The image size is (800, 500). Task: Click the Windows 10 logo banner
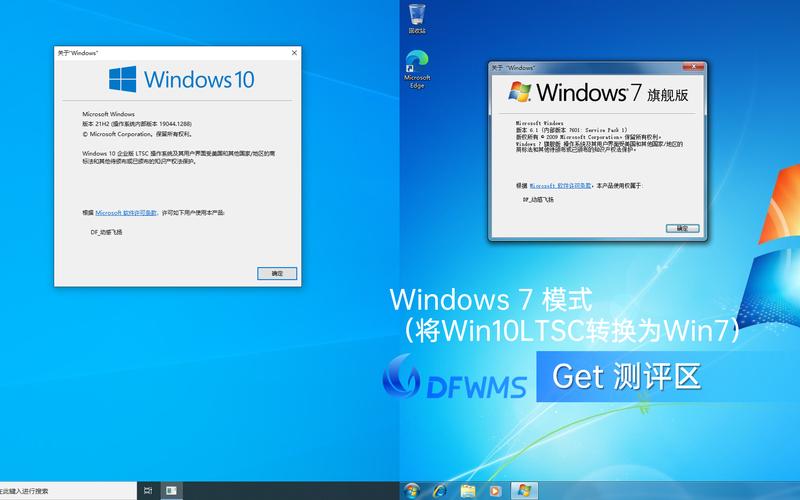pos(182,79)
